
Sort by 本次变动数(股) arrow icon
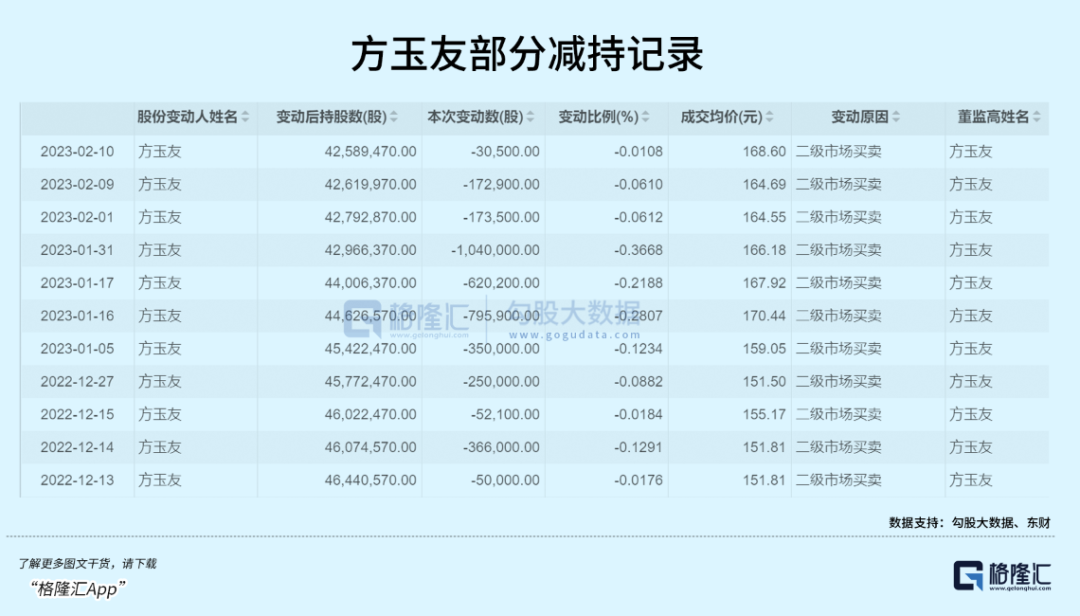[530, 117]
